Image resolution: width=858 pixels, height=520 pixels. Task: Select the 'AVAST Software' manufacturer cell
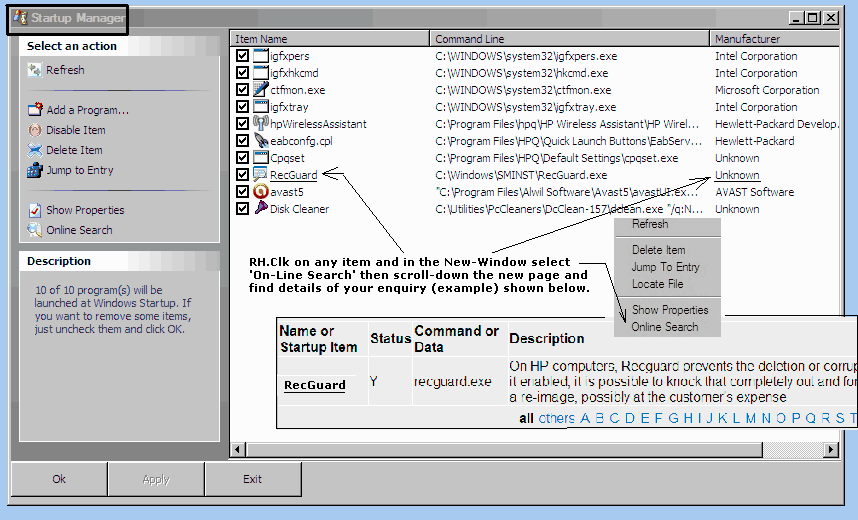755,192
